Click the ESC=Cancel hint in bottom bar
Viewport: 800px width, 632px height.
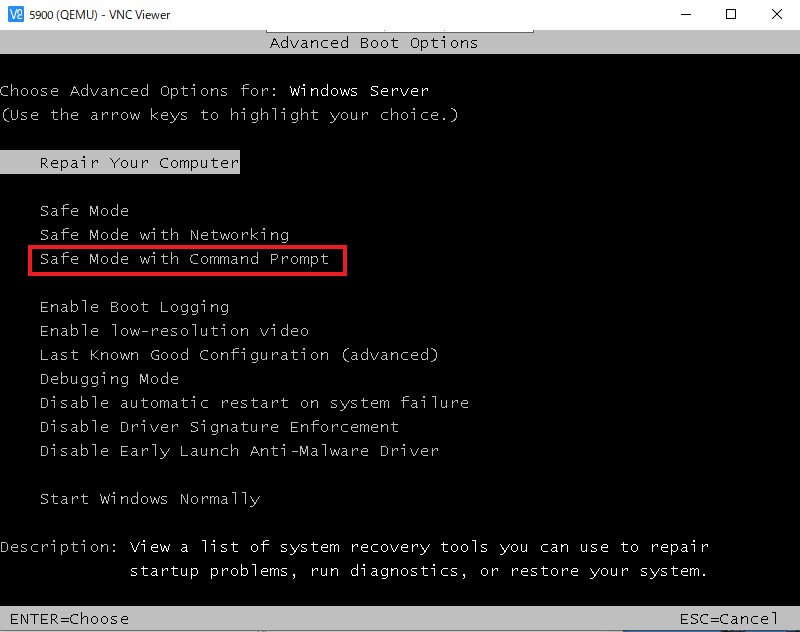[x=729, y=619]
